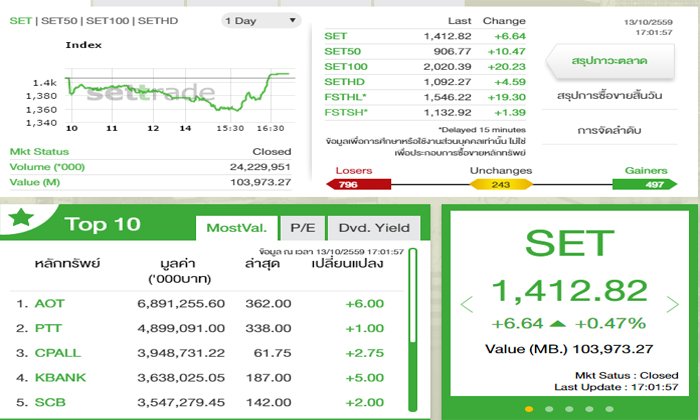Click the red Losers 796 badge
The width and height of the screenshot is (700, 420).
point(358,184)
